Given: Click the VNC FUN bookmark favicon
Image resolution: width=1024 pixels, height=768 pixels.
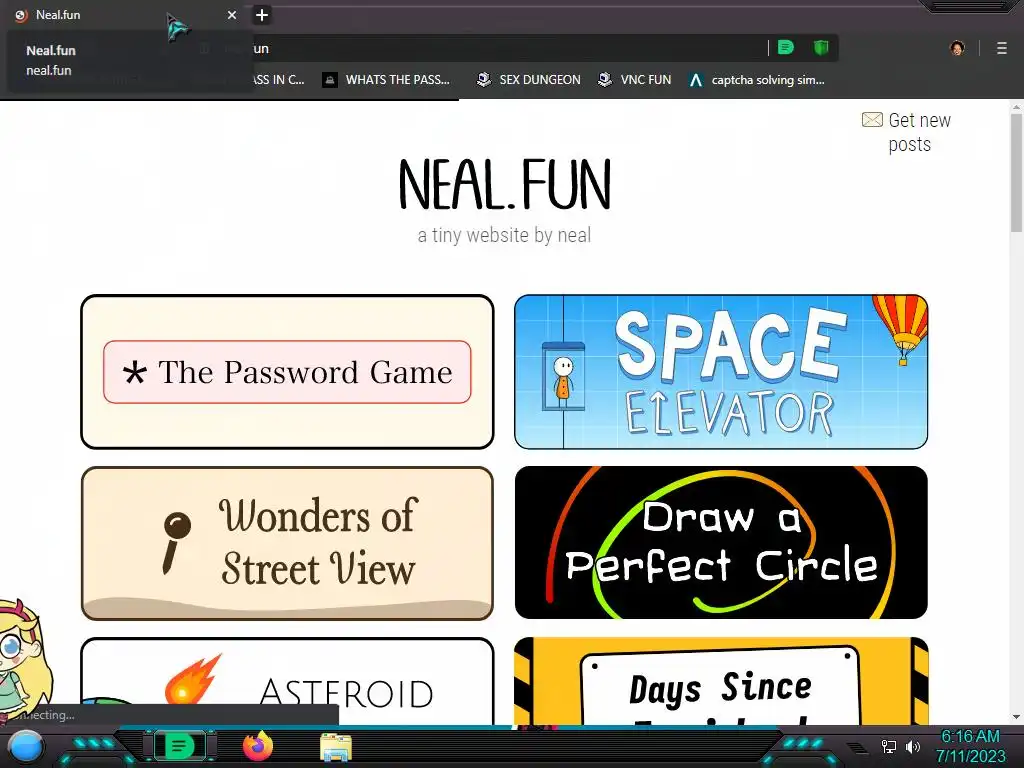Looking at the screenshot, I should click(605, 80).
